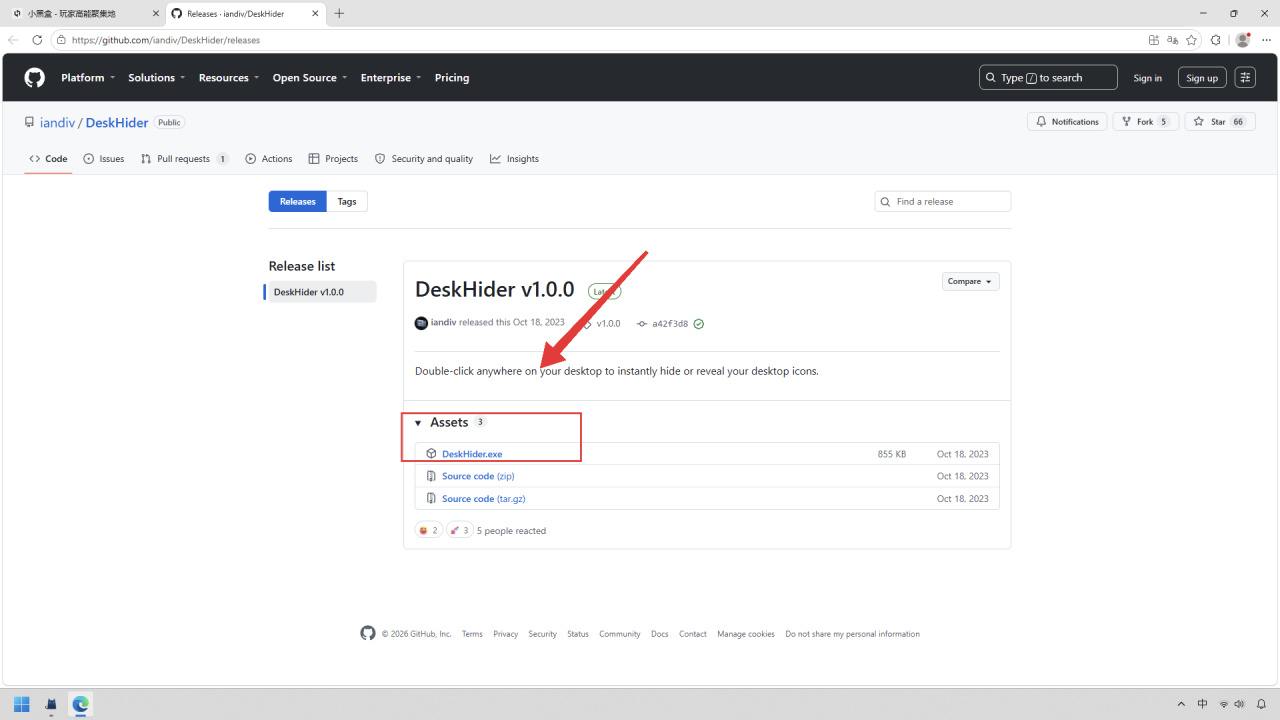Show hidden tray icons with the chevron
The image size is (1280, 720).
pyautogui.click(x=1181, y=704)
